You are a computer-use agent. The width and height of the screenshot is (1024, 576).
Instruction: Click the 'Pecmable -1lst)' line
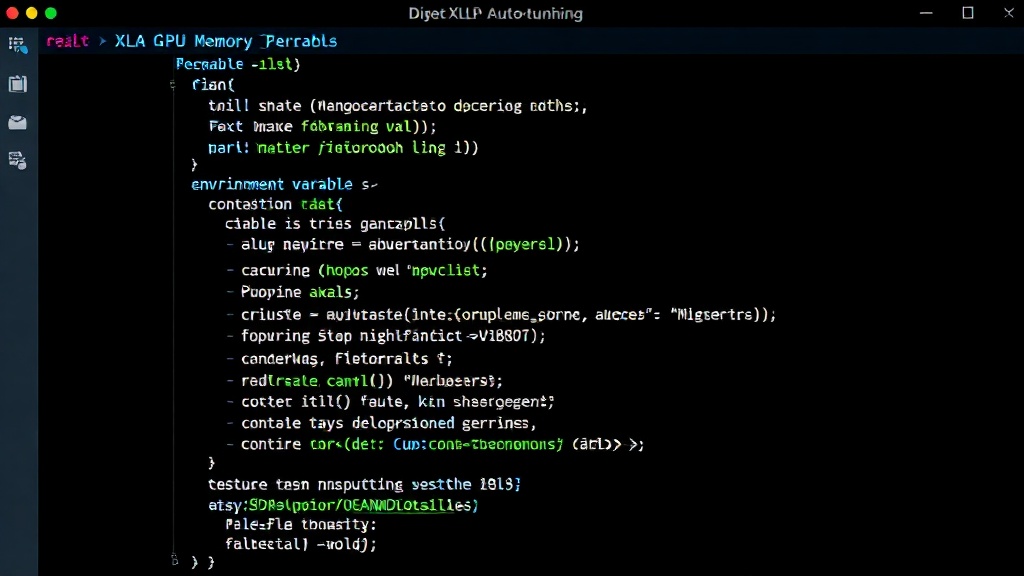(238, 64)
